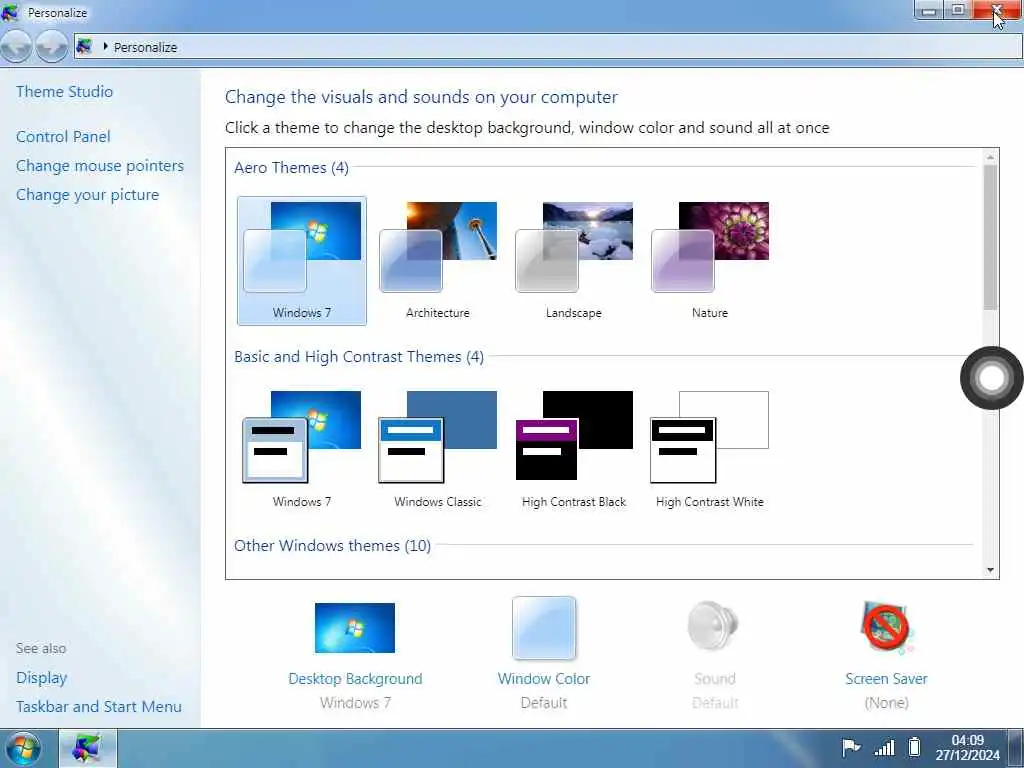This screenshot has width=1024, height=768.
Task: Minimize the Personalize window
Action: [929, 10]
